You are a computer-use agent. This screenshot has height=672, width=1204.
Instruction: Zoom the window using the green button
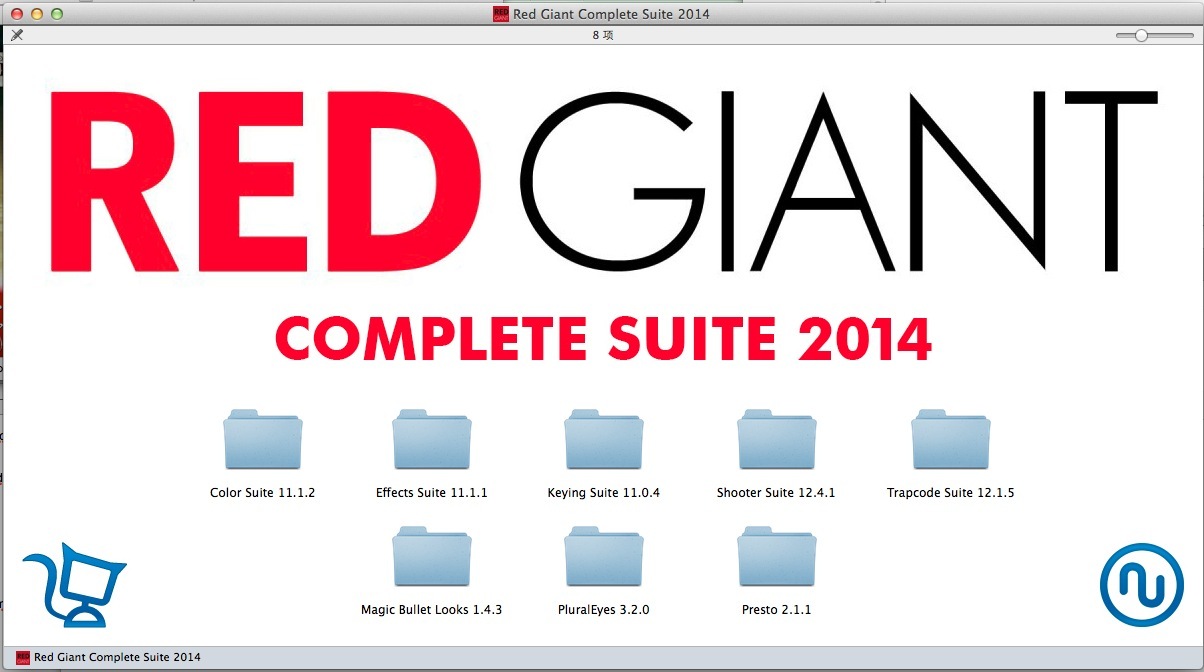point(57,14)
